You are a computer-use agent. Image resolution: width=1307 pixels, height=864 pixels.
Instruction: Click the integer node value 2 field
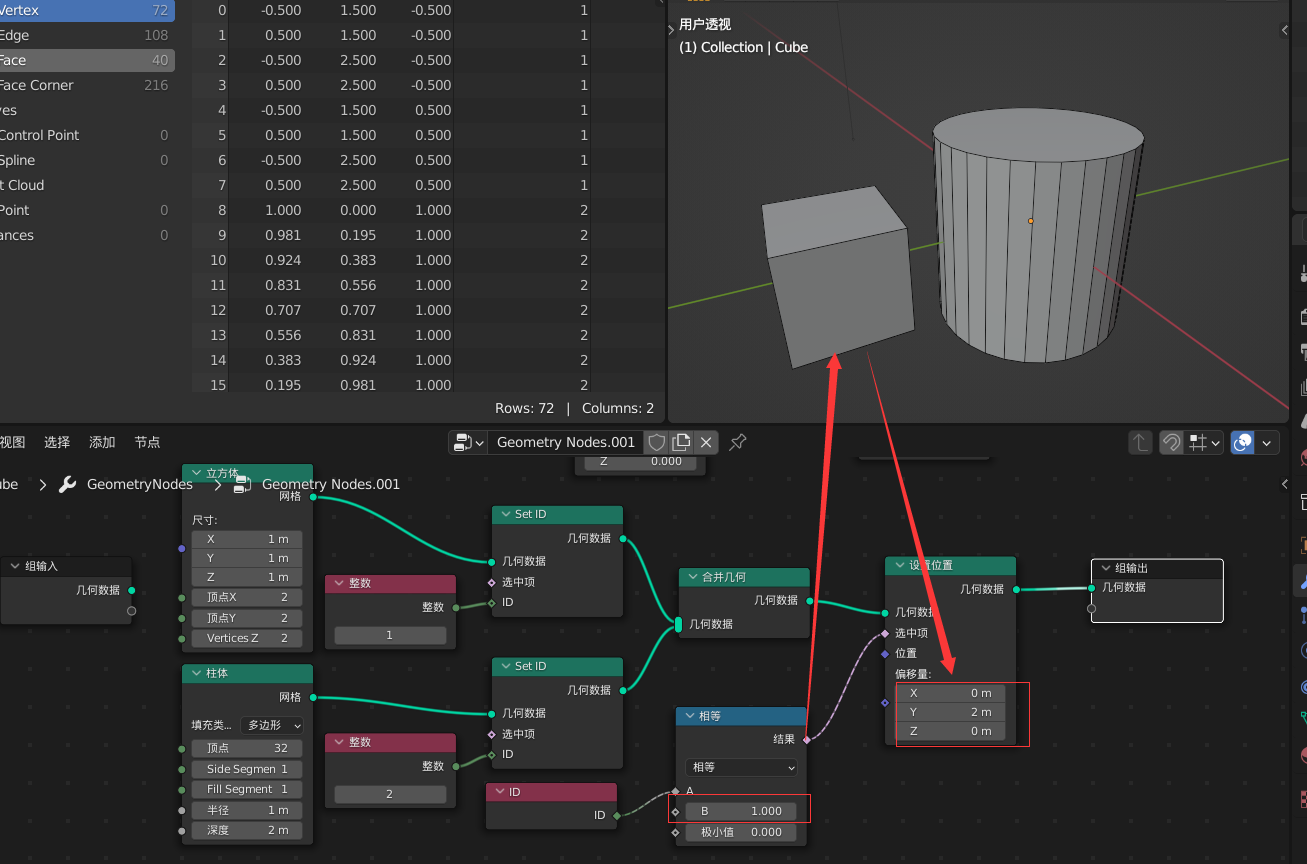(x=390, y=794)
